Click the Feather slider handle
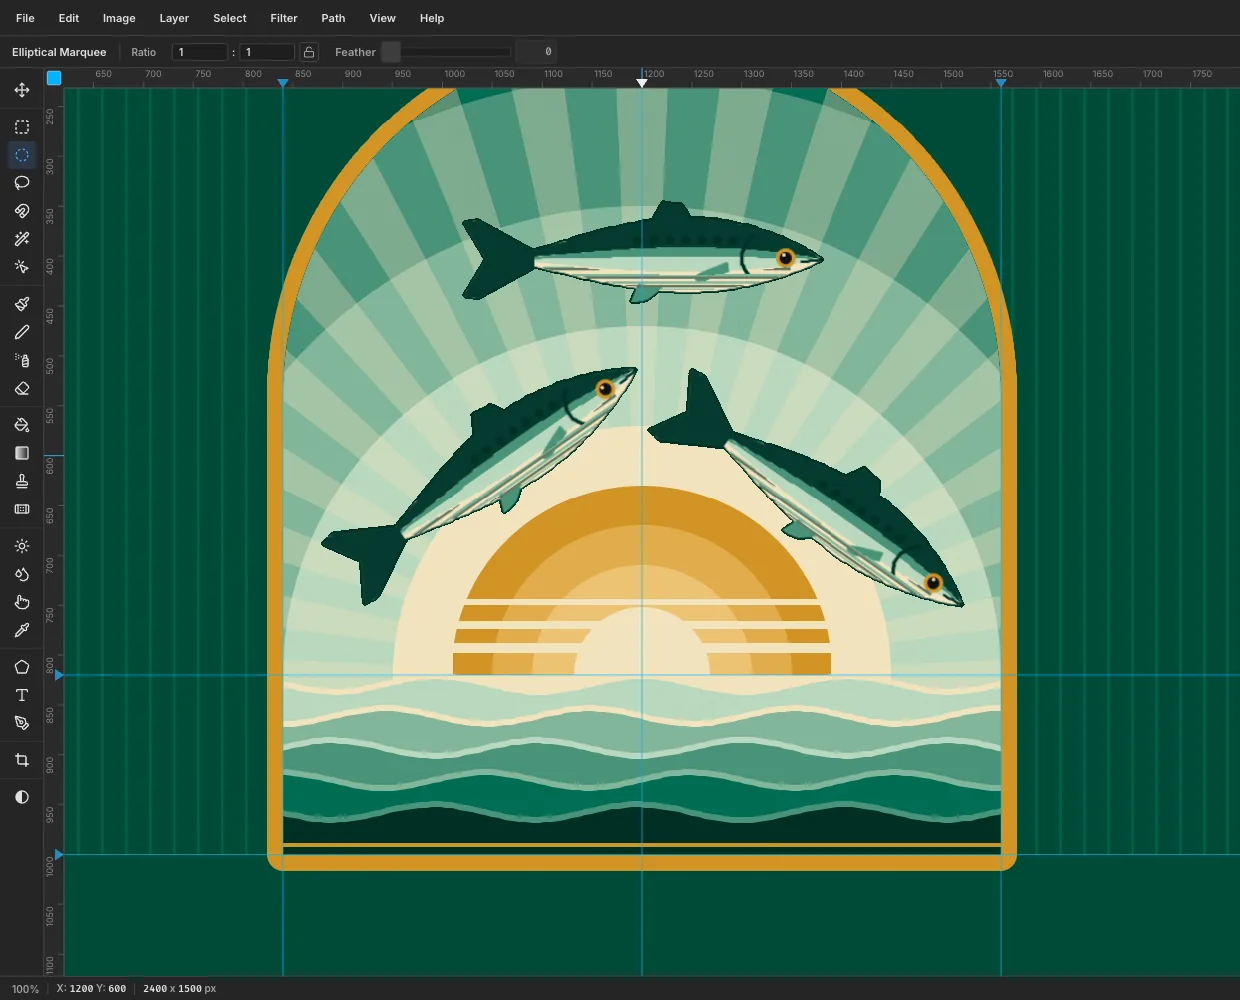The height and width of the screenshot is (1000, 1240). [x=391, y=52]
